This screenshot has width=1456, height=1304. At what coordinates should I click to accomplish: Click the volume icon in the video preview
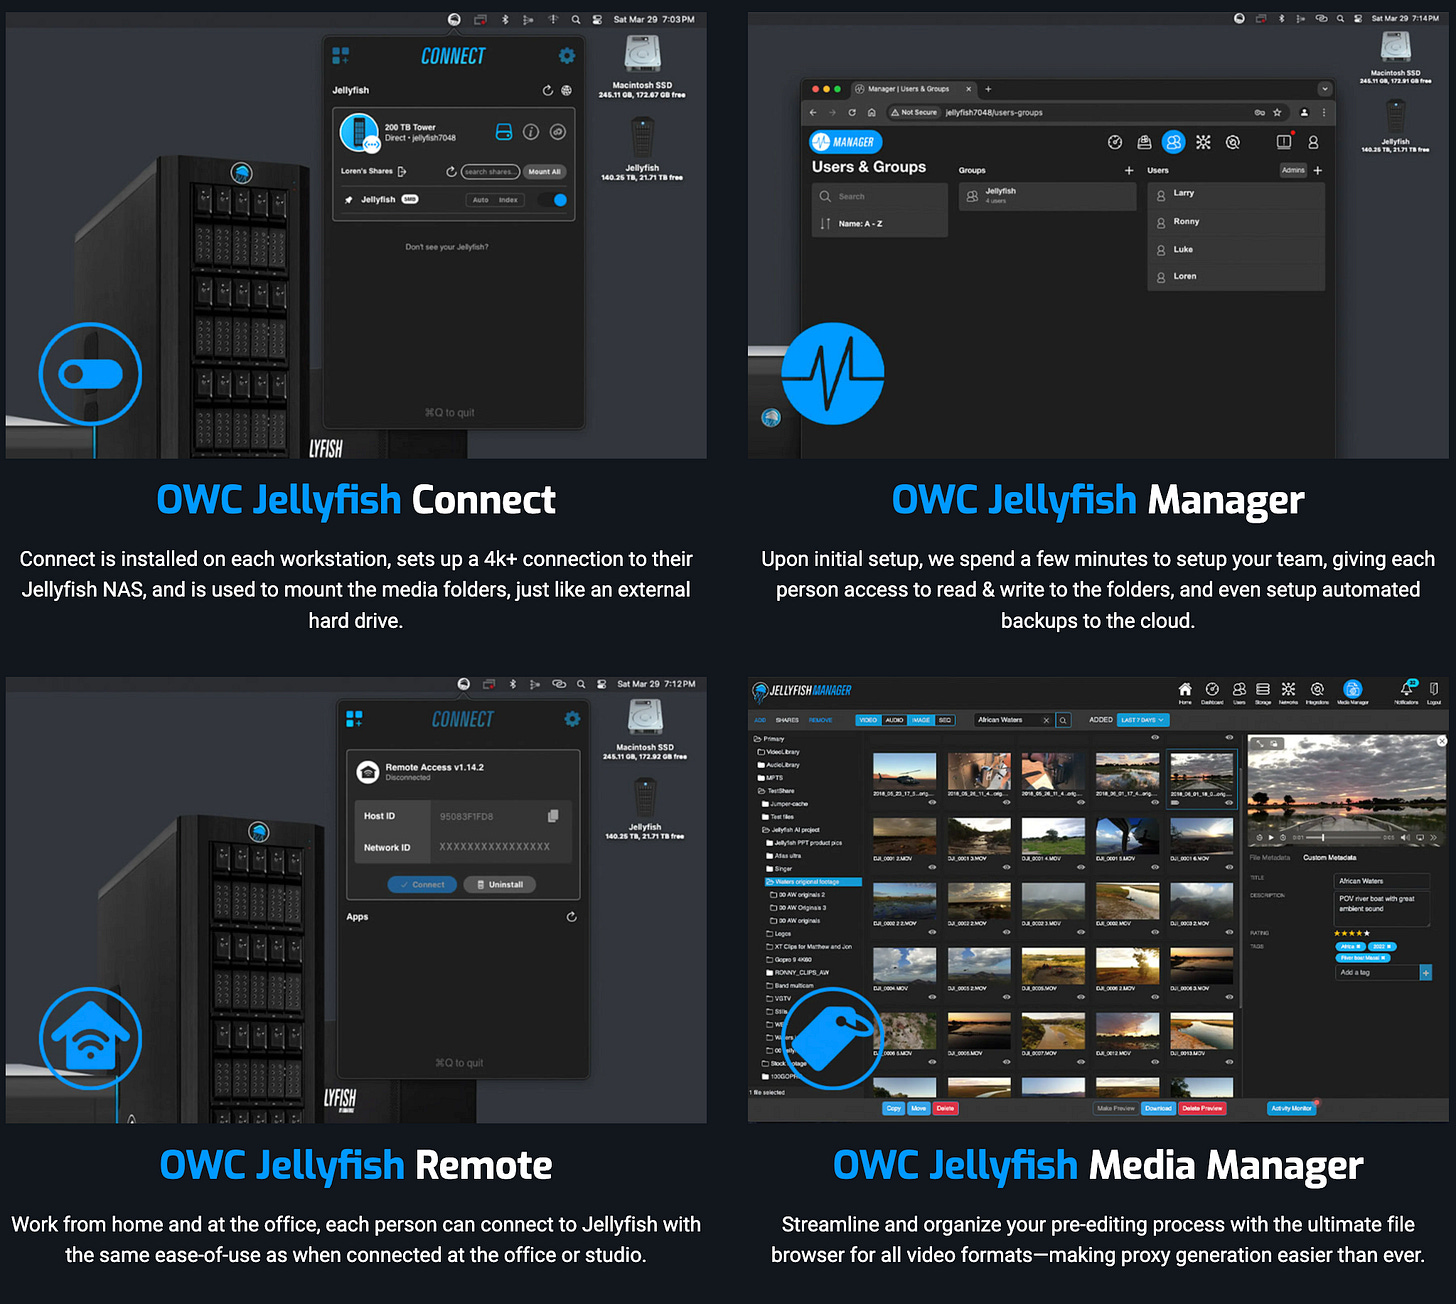coord(1404,838)
